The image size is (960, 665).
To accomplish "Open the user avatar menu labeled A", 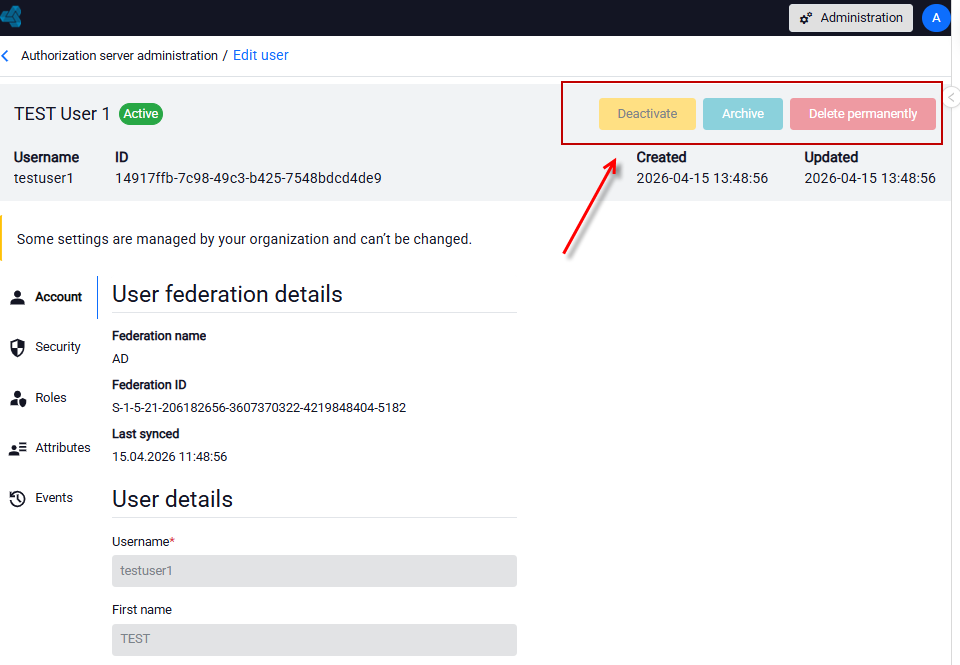I will click(936, 18).
